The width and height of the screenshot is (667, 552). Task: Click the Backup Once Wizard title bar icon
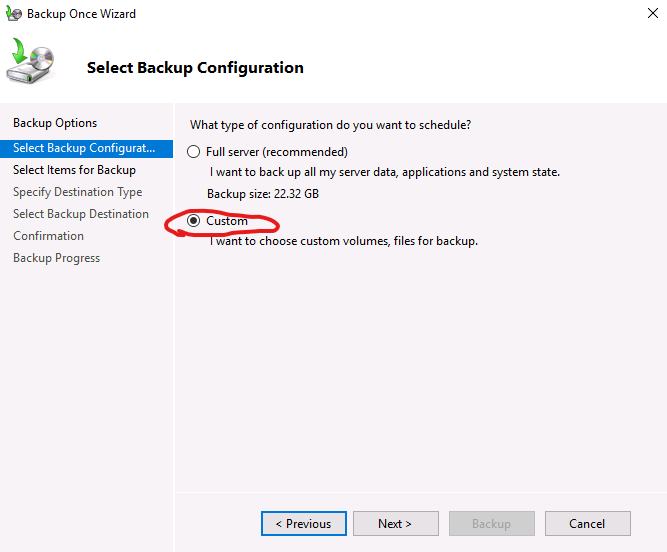[x=14, y=15]
